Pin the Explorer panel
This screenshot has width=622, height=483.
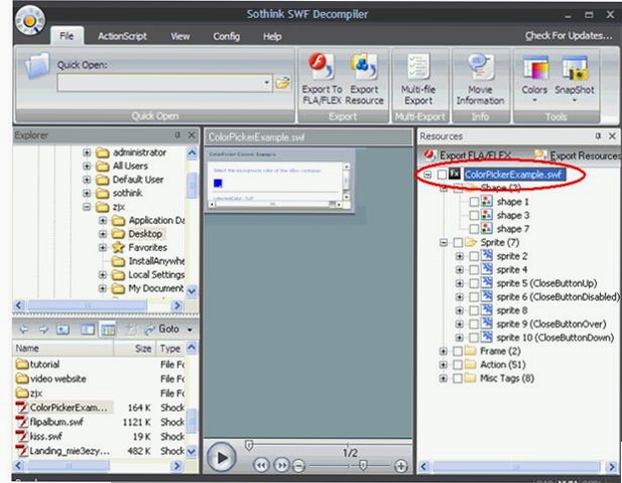coord(177,135)
